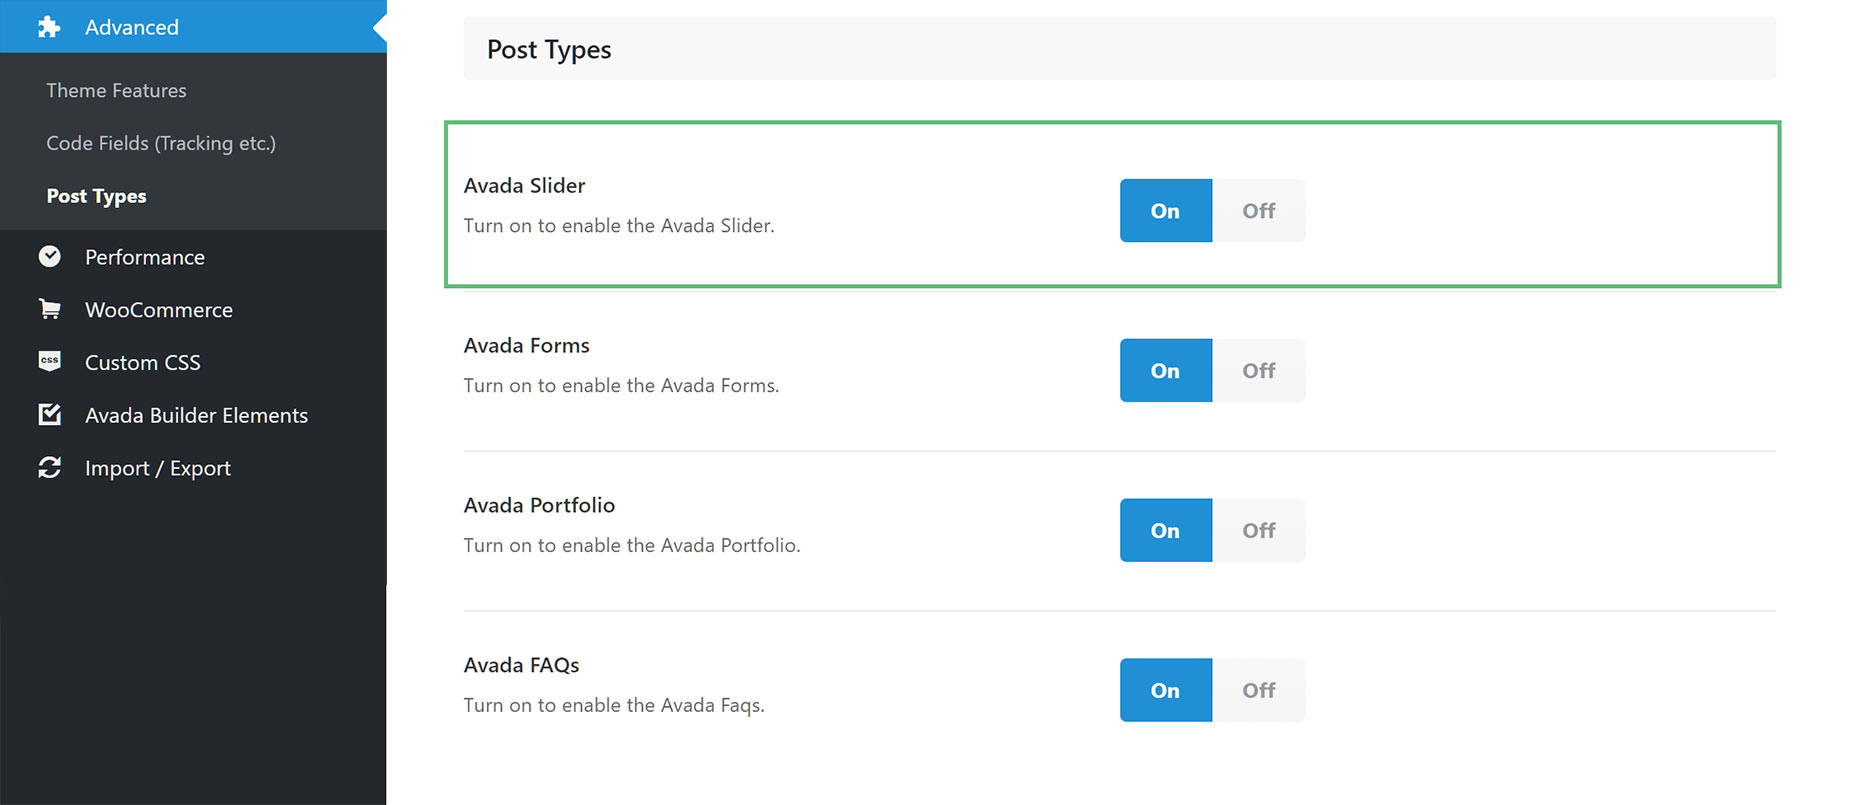
Task: Expand the WooCommerce settings section
Action: coord(193,310)
